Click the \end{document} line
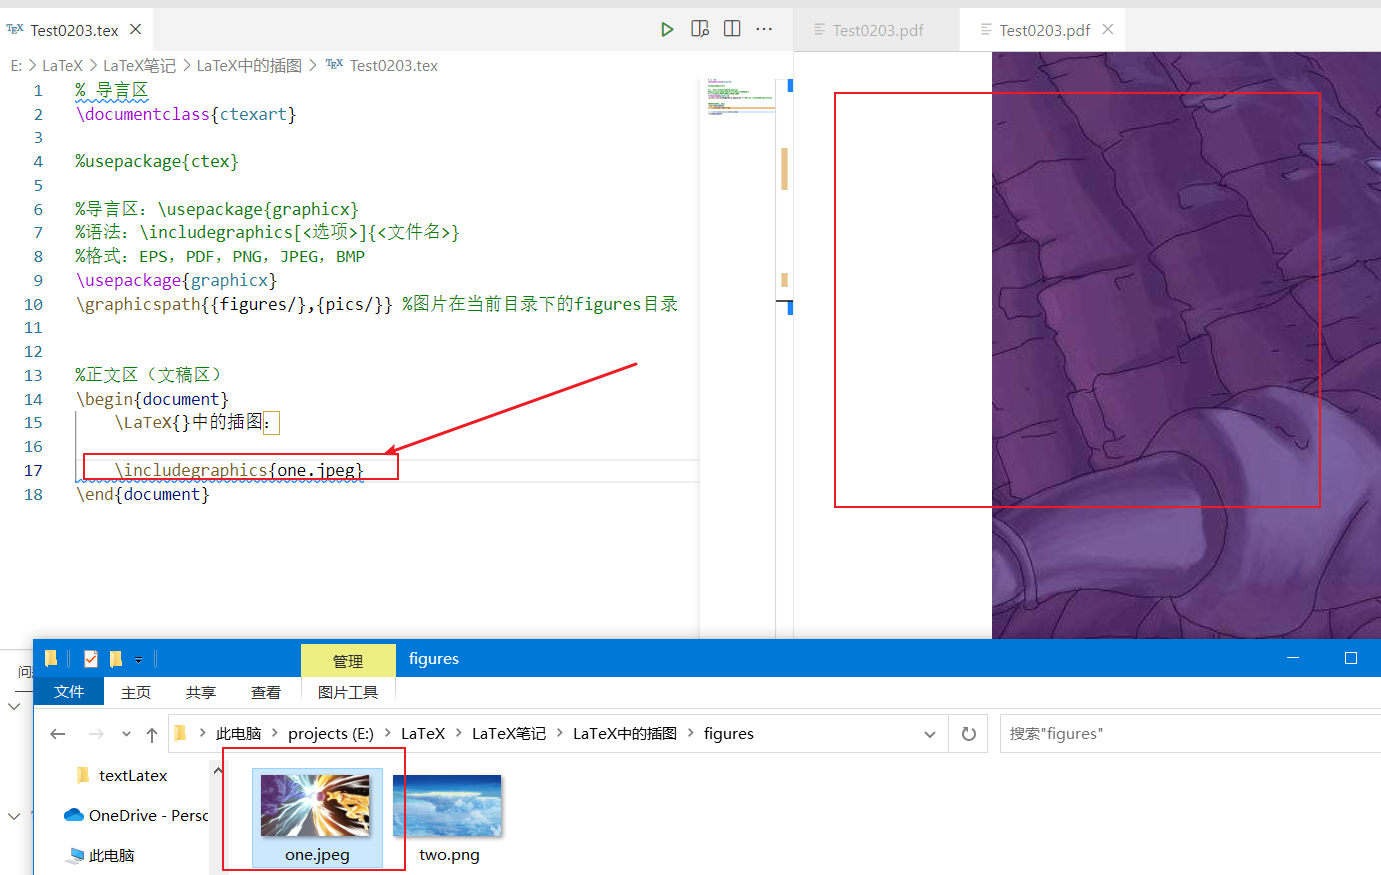The width and height of the screenshot is (1381, 875). 142,494
